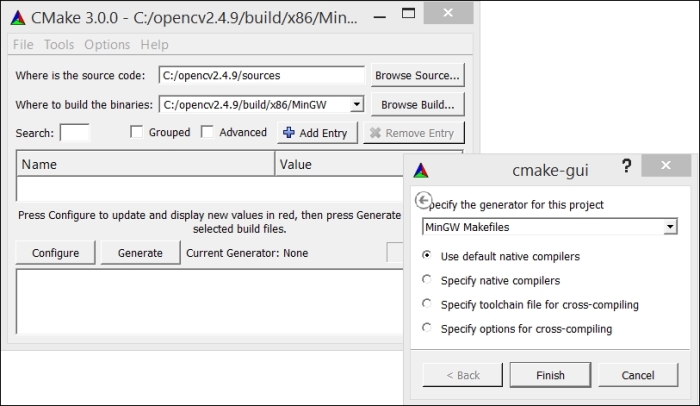Select Specify native compilers option
The height and width of the screenshot is (406, 700).
tap(491, 280)
